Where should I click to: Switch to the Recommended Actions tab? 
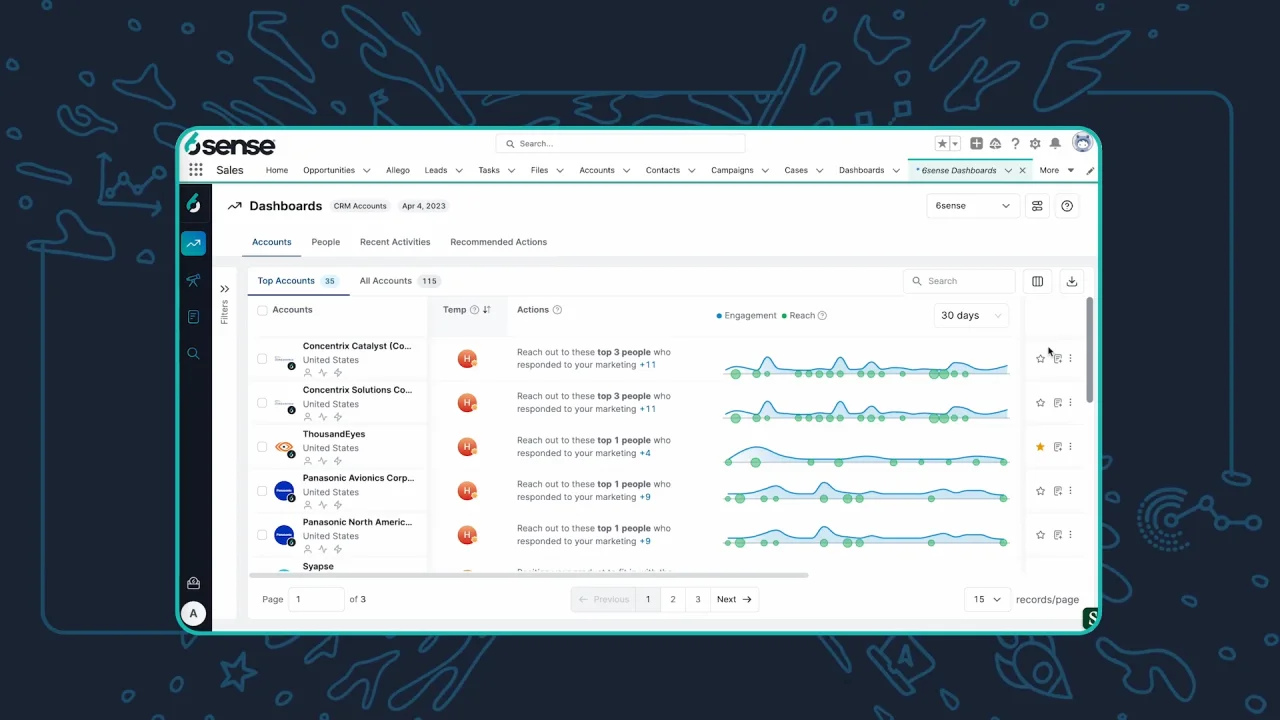(498, 242)
